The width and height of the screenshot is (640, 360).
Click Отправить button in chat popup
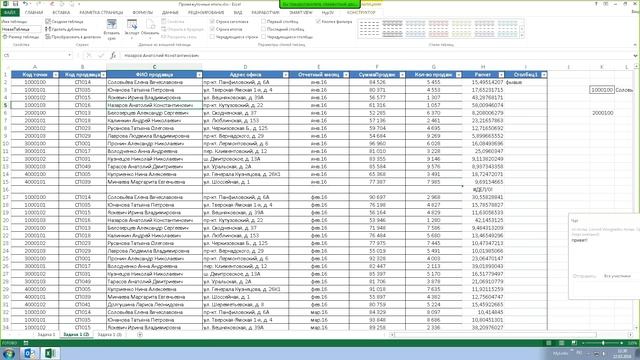tap(584, 276)
